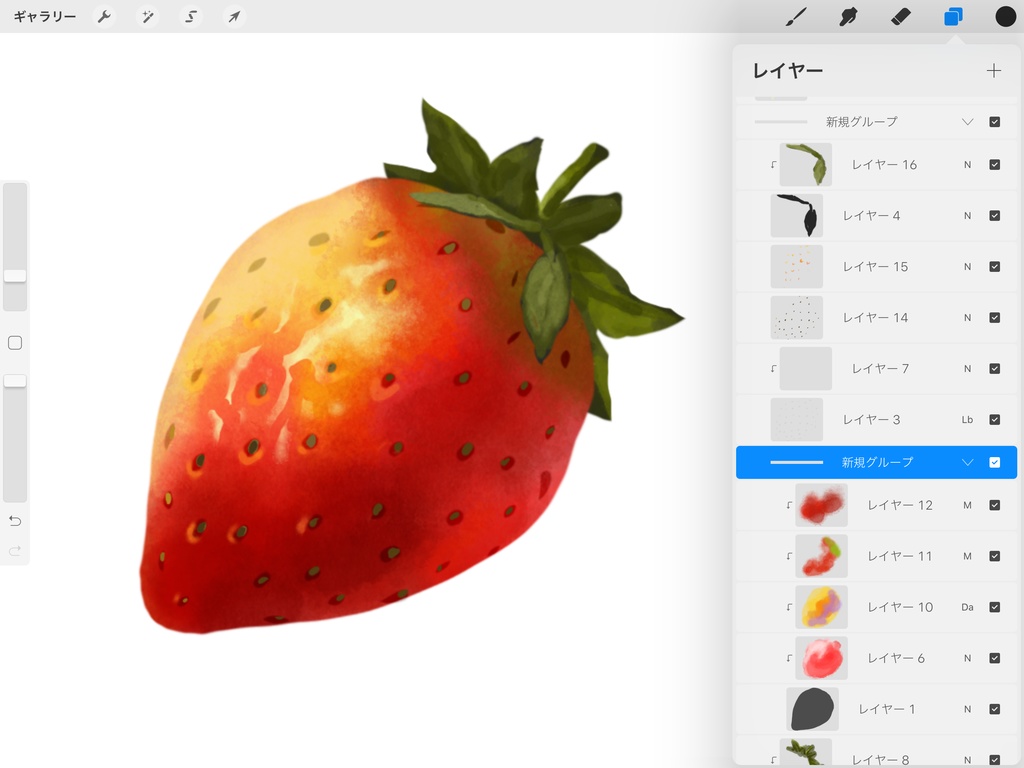Open blend mode N for レイヤー 7

point(967,369)
